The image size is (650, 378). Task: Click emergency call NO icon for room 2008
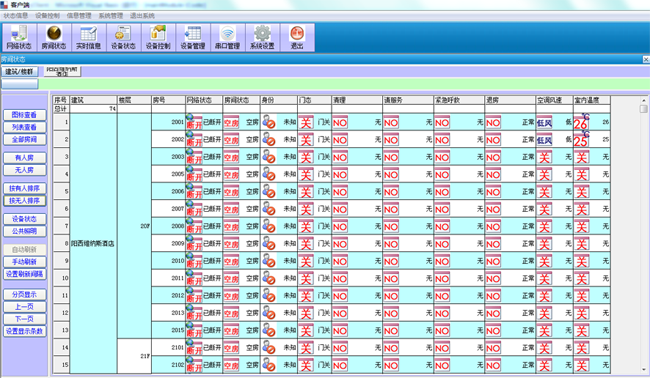point(442,227)
